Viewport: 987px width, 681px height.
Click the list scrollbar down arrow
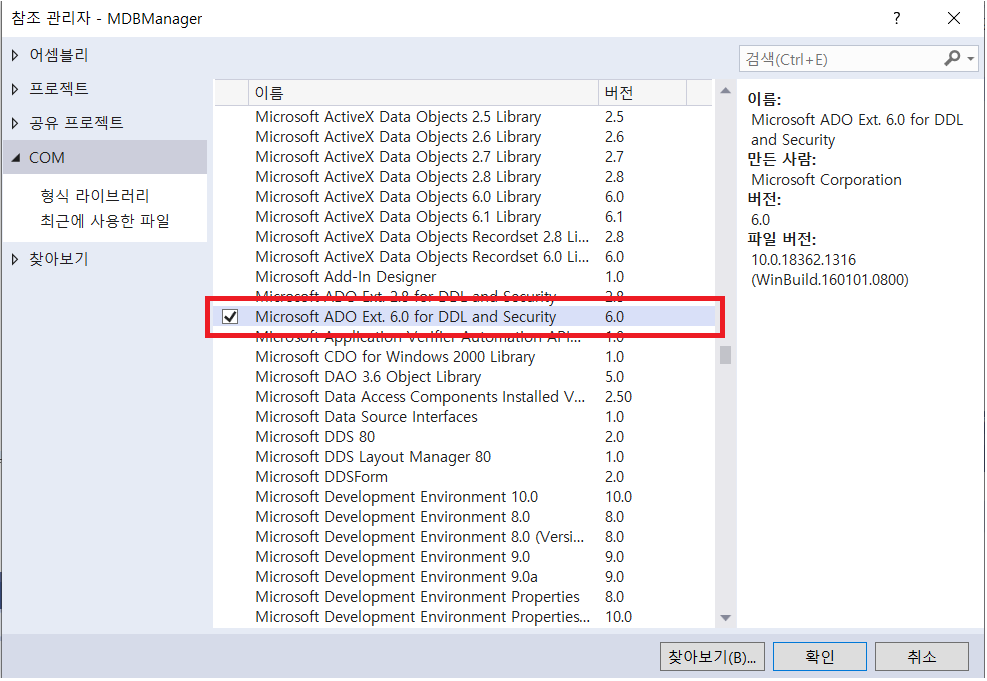point(725,618)
